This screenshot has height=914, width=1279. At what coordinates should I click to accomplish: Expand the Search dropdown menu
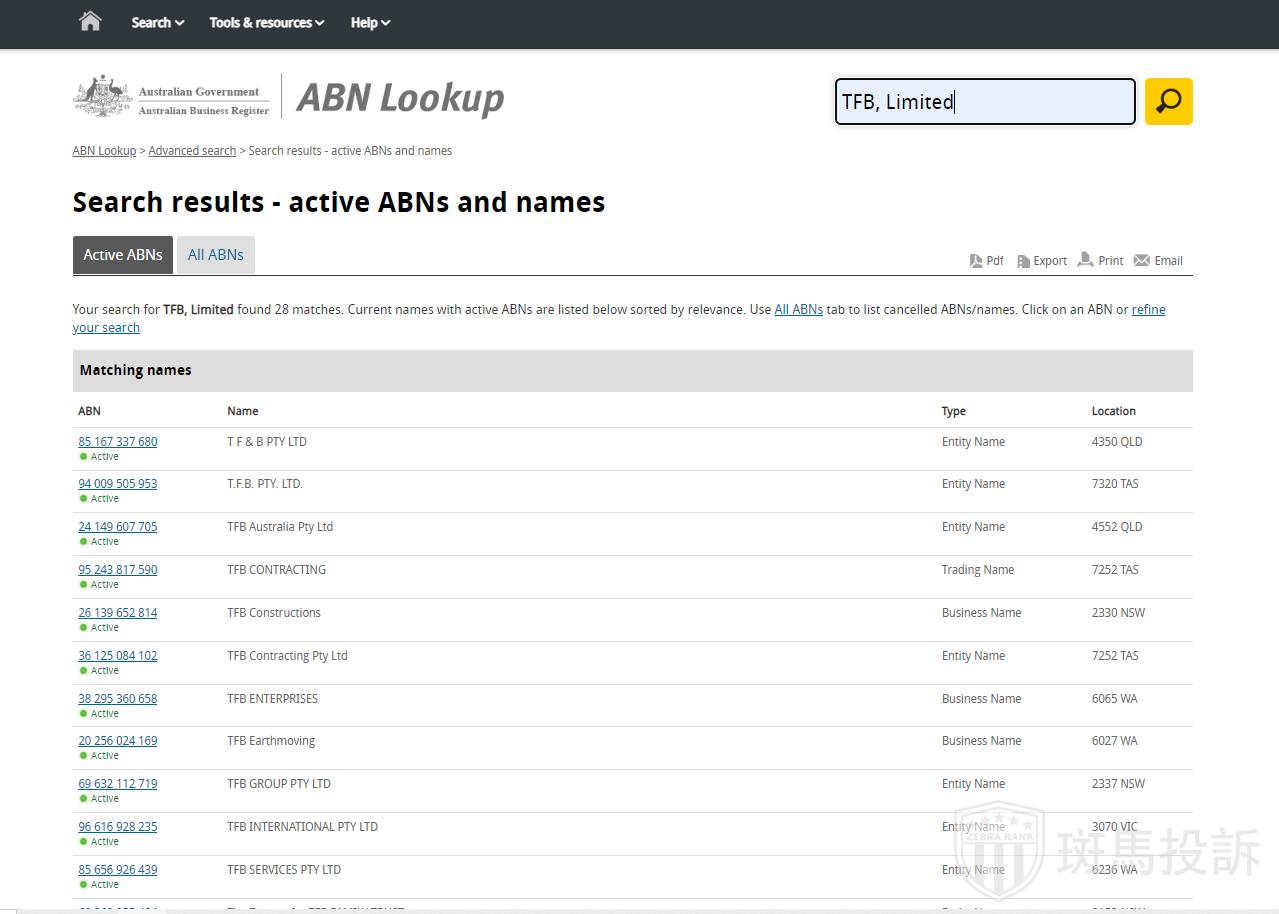point(157,23)
